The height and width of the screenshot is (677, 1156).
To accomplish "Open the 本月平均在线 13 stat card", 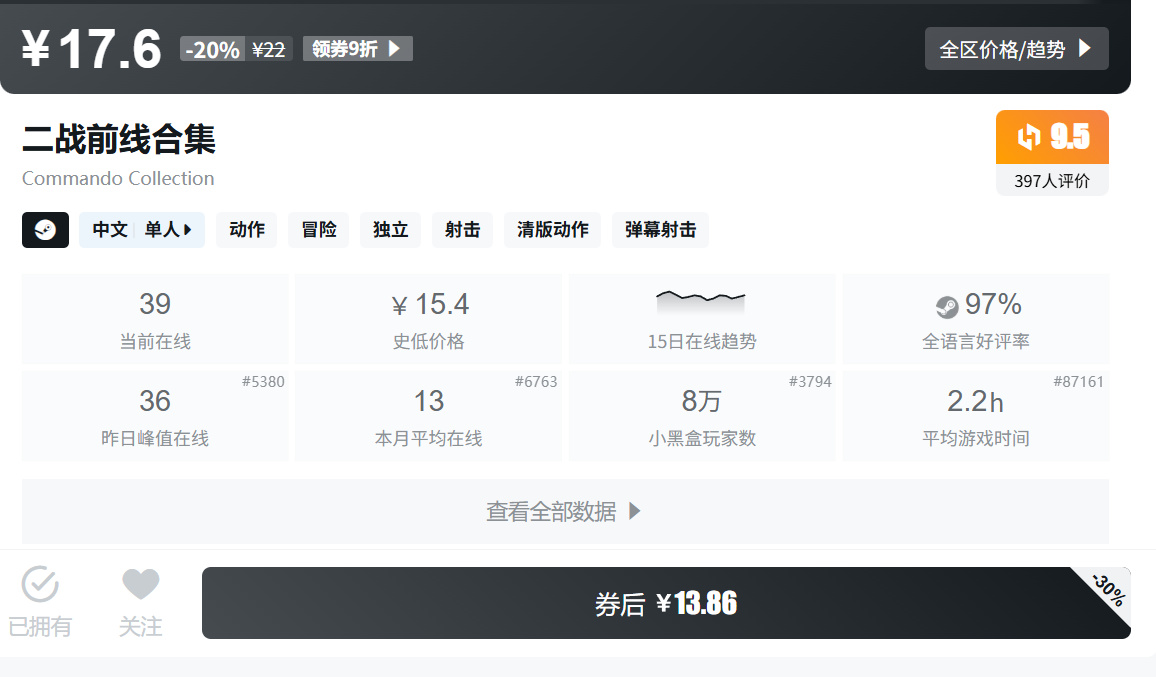I will [428, 416].
